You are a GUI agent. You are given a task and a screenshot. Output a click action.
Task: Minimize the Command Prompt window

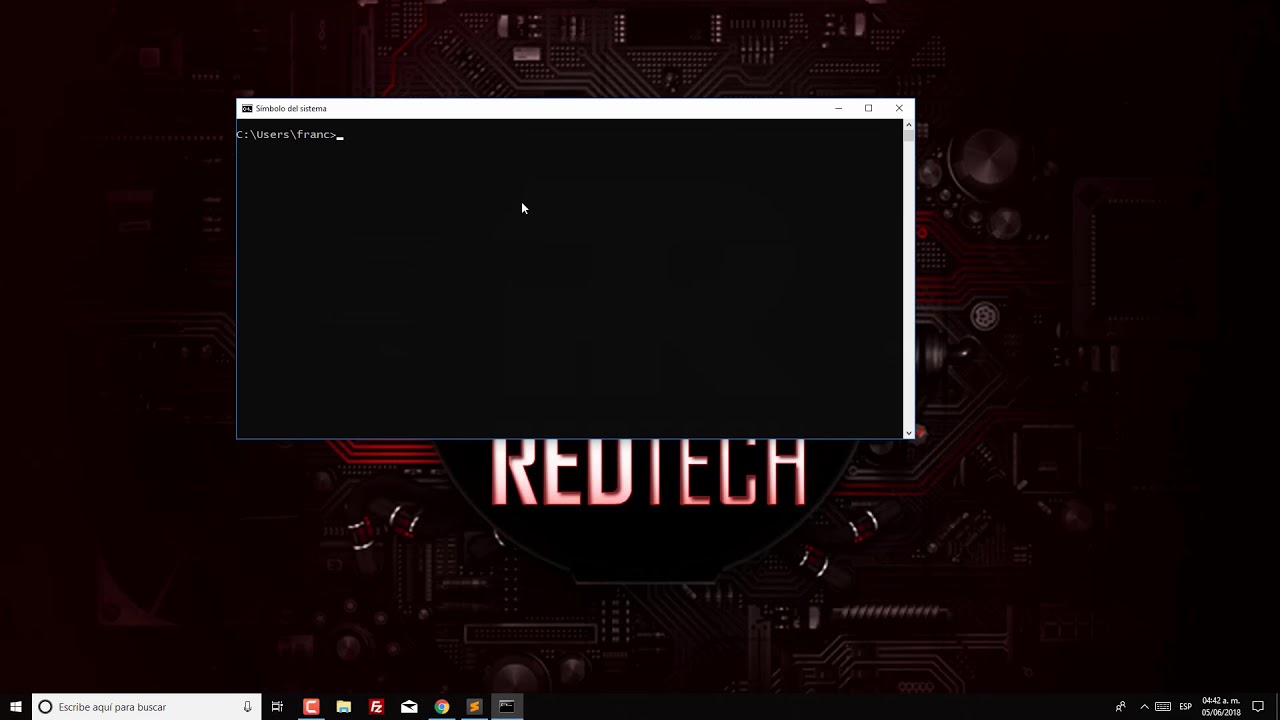pos(838,108)
